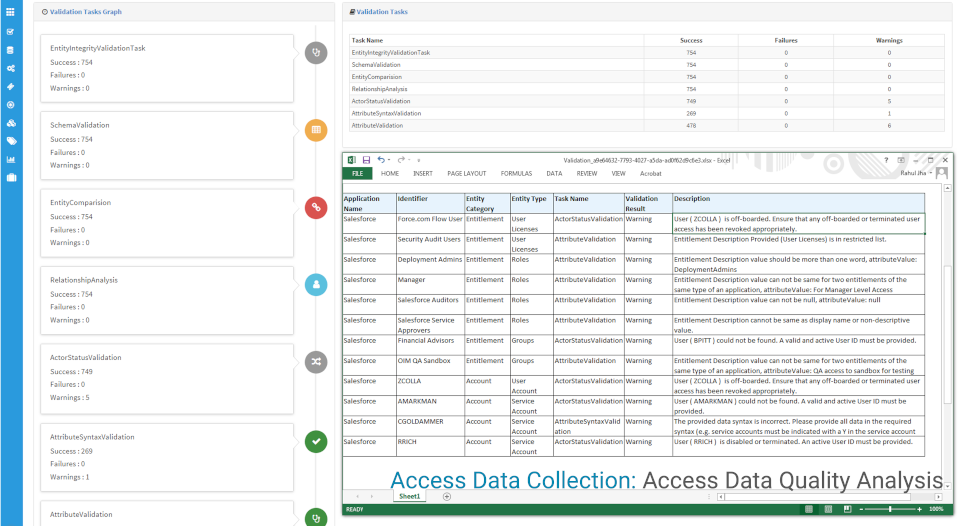Open the grid dashboard icon in sidebar
Screen dimensions: 960x526
tap(10, 12)
